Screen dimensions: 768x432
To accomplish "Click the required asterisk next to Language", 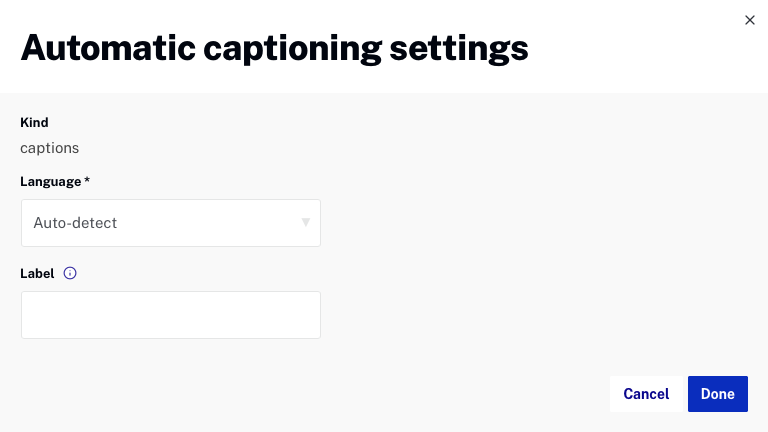I will (87, 180).
